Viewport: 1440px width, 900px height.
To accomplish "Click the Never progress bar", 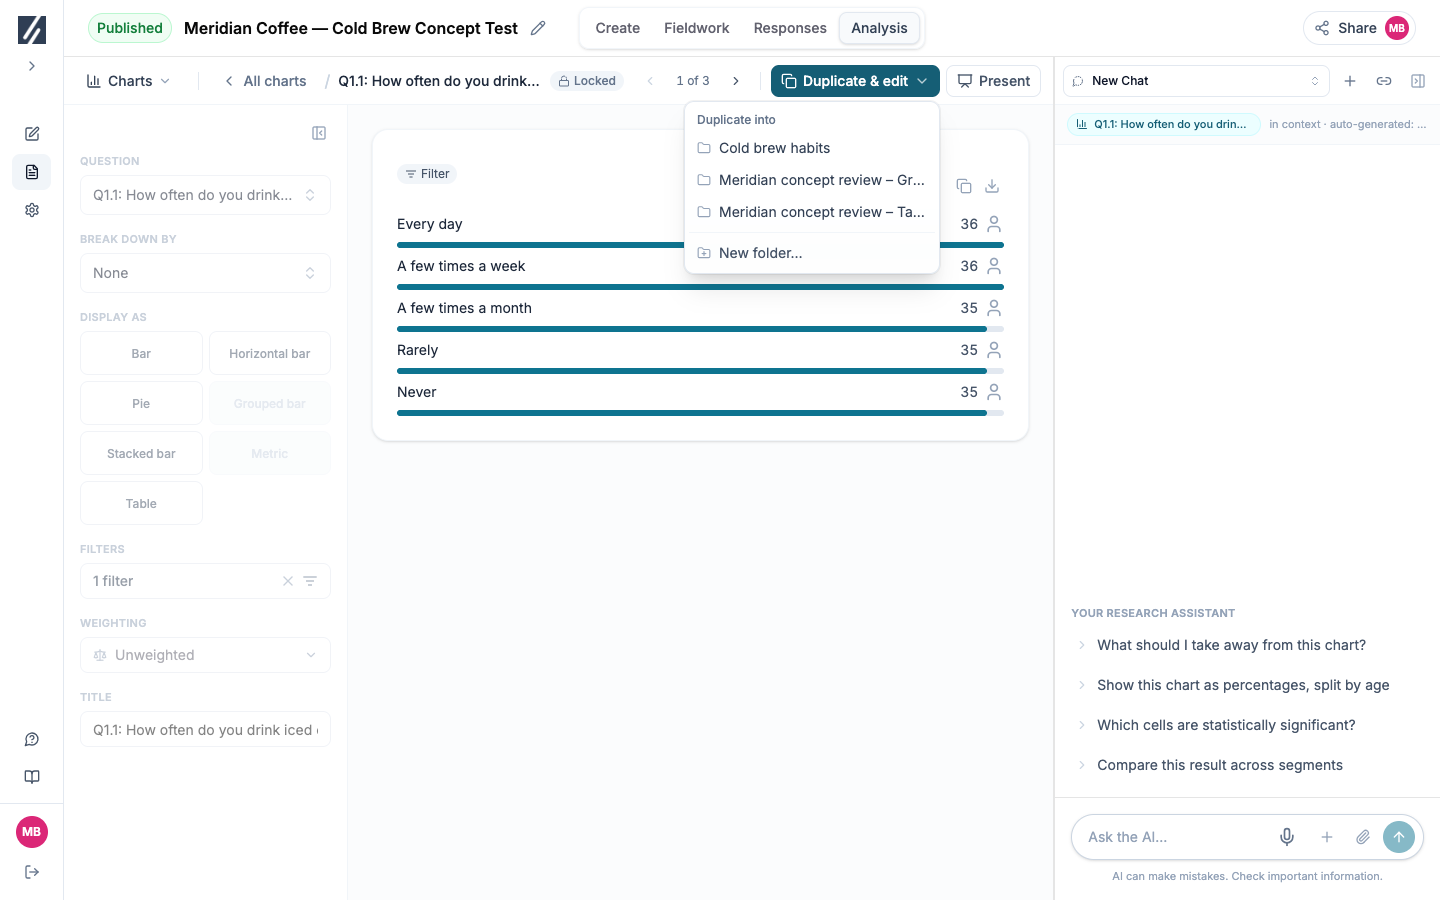I will point(700,413).
